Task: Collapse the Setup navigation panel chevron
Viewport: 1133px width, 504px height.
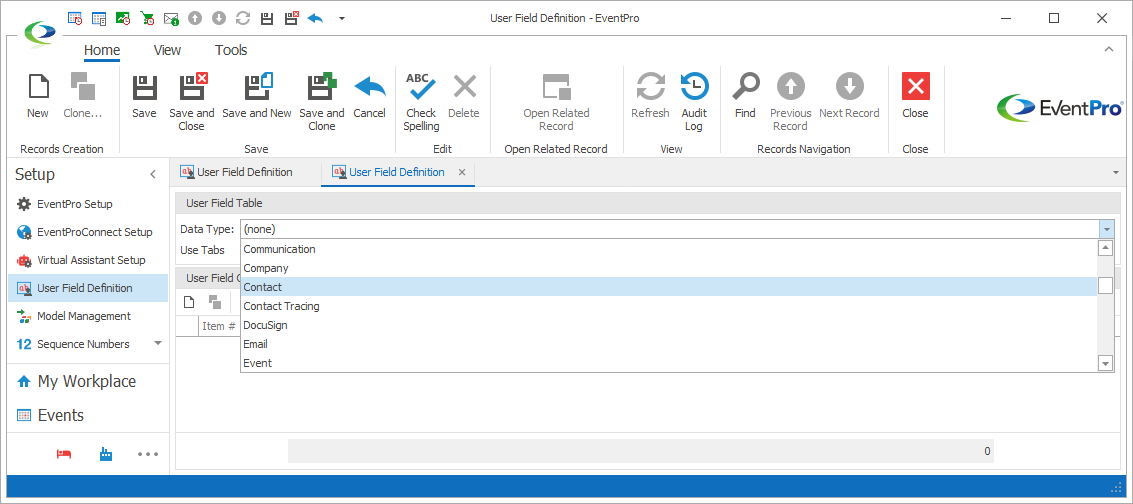Action: [152, 174]
